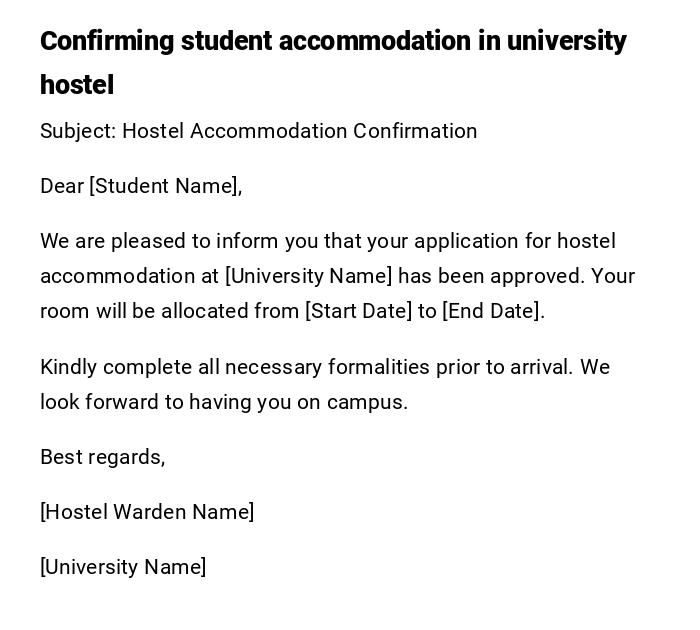Click "[University Name]" placeholder in the body paragraph
700x630 pixels.
308,276
